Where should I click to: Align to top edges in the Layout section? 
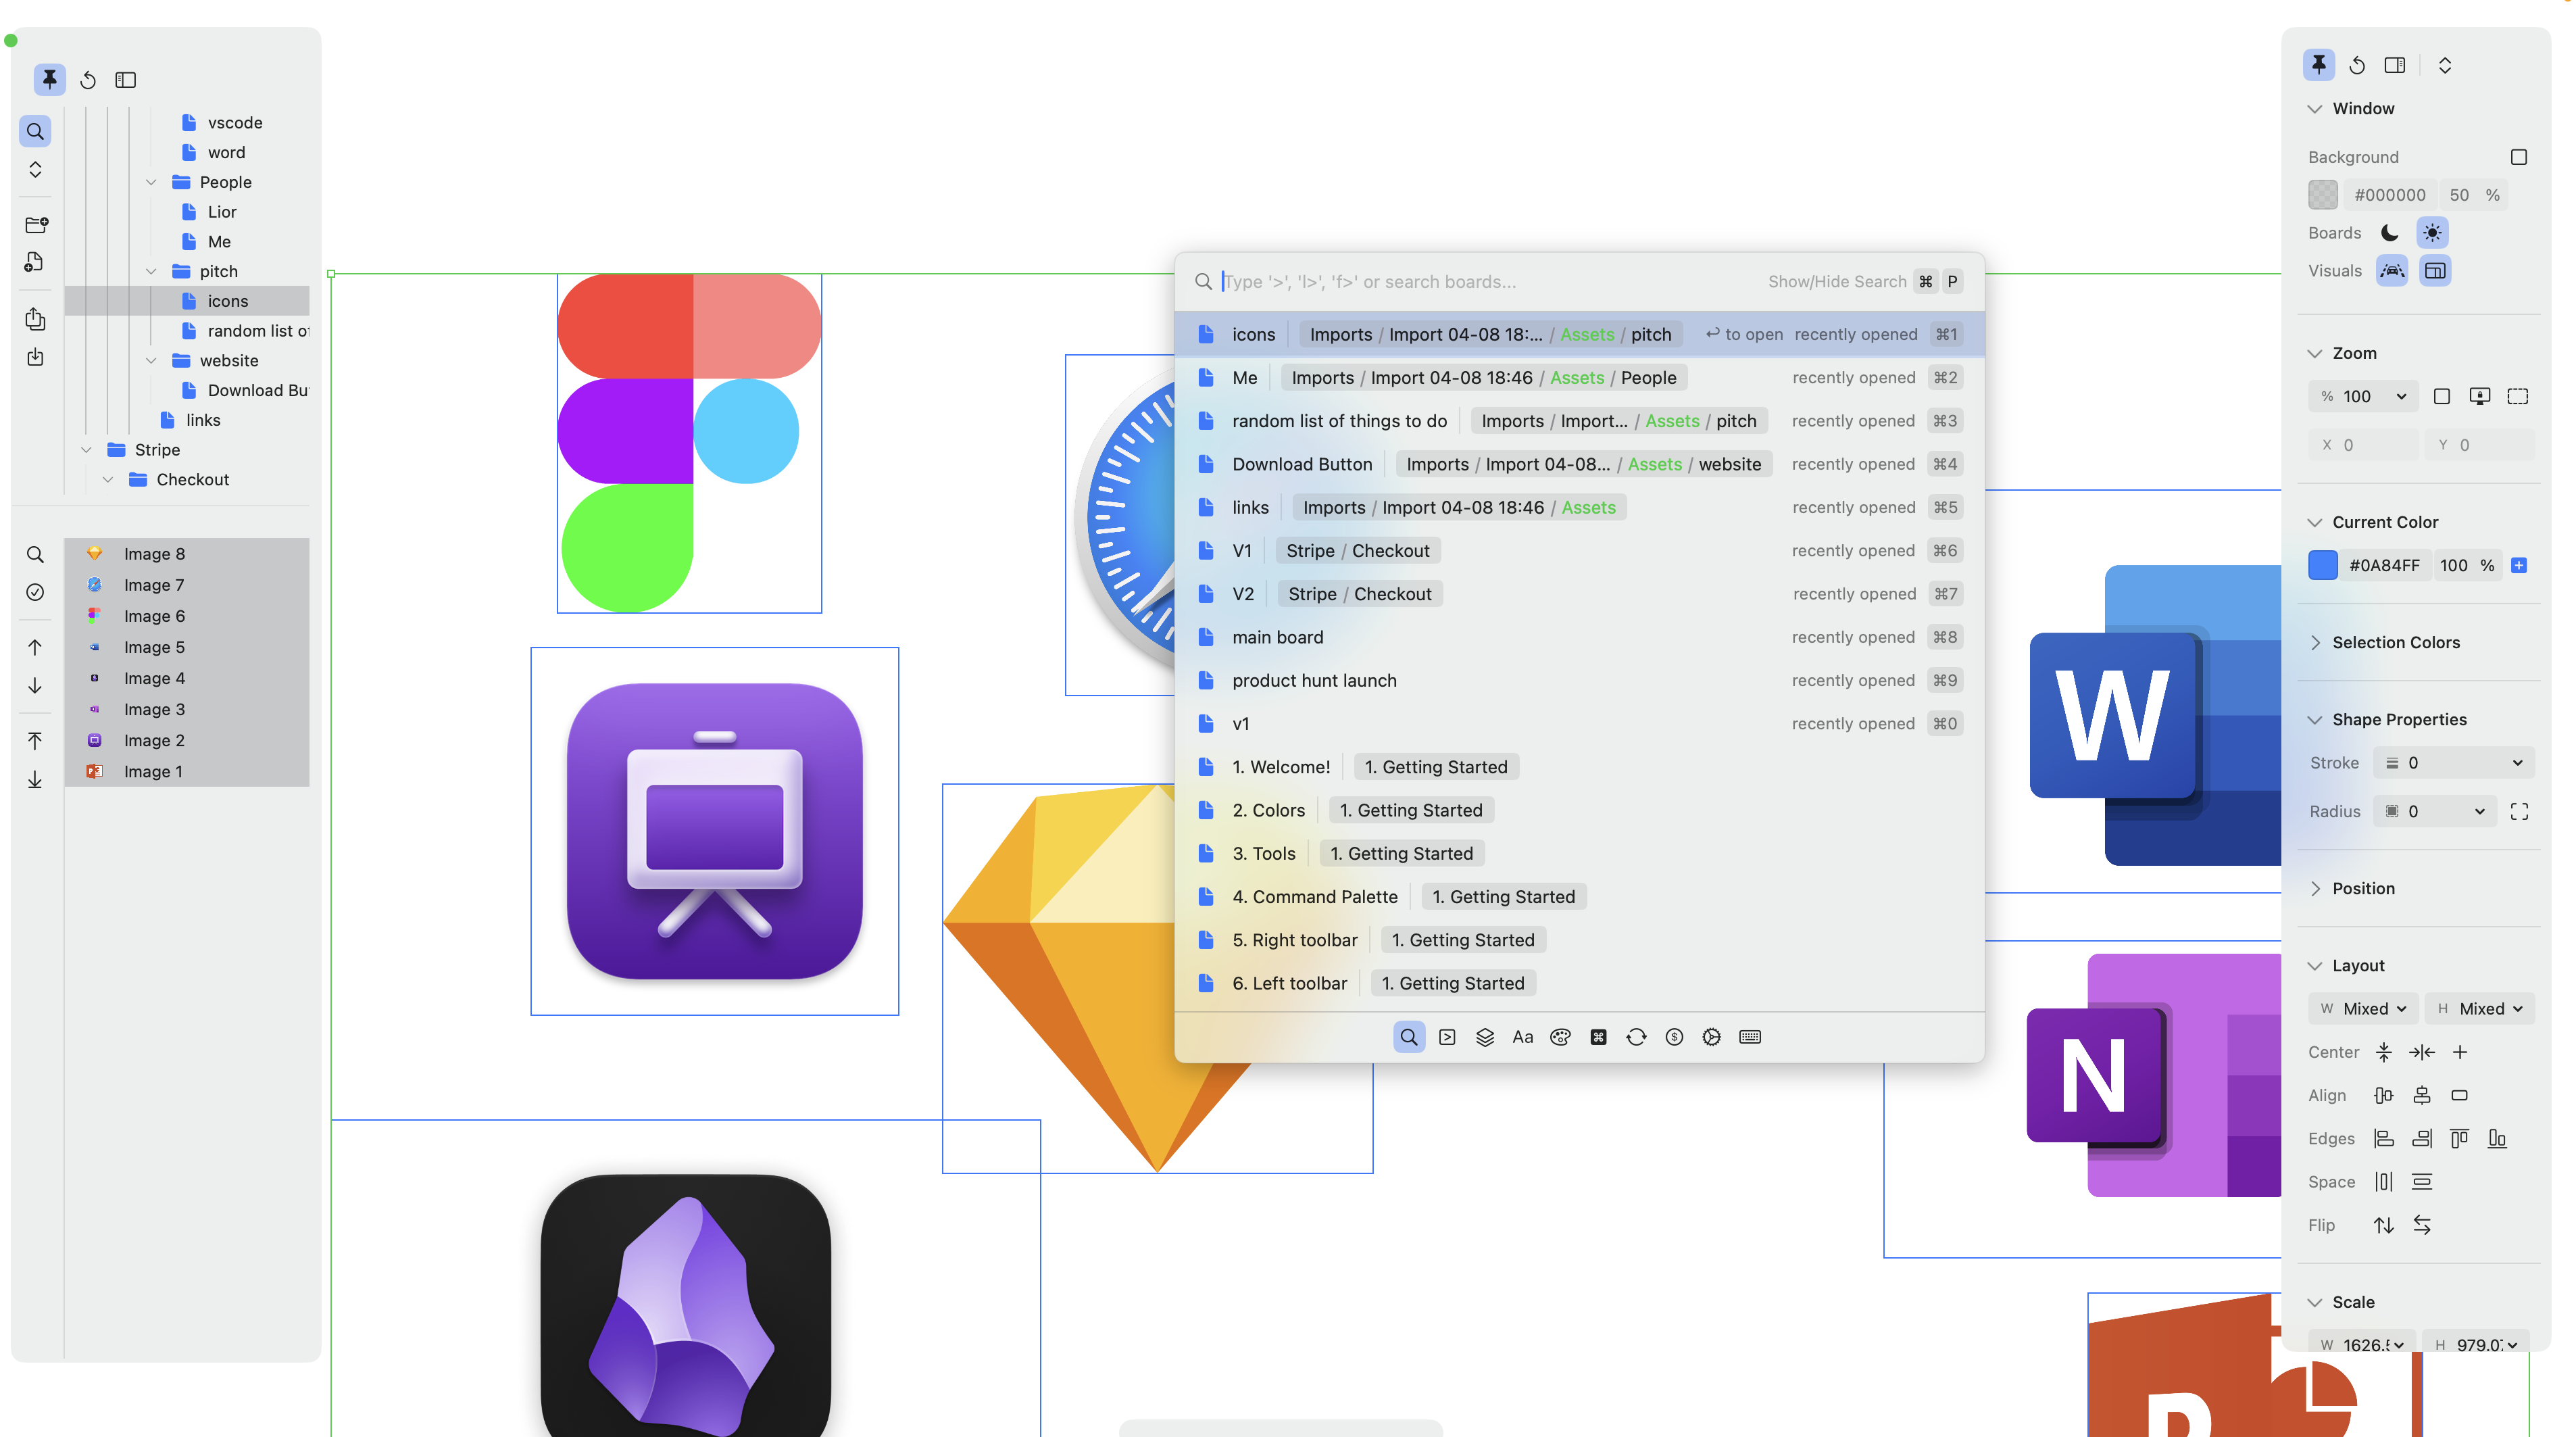2460,1139
